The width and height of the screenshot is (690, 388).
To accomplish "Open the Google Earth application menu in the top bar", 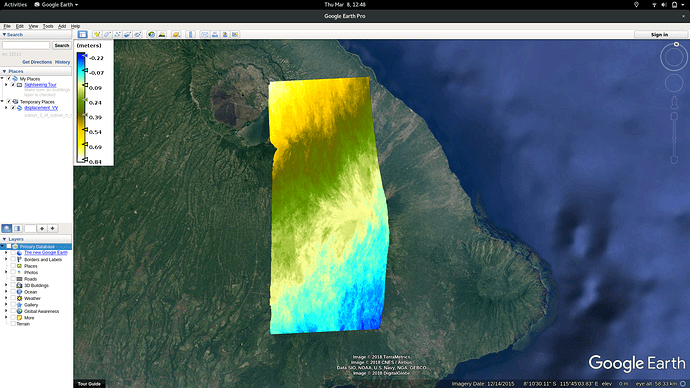I will point(56,4).
